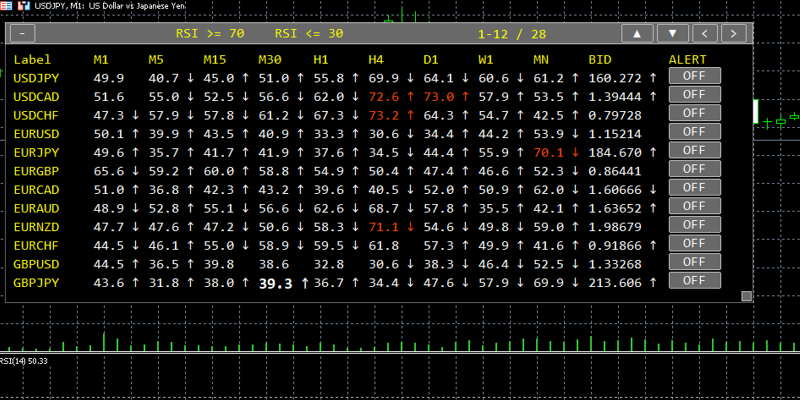Viewport: 800px width, 400px height.
Task: Click the USDJPY bid price 160.272
Action: pyautogui.click(x=615, y=79)
